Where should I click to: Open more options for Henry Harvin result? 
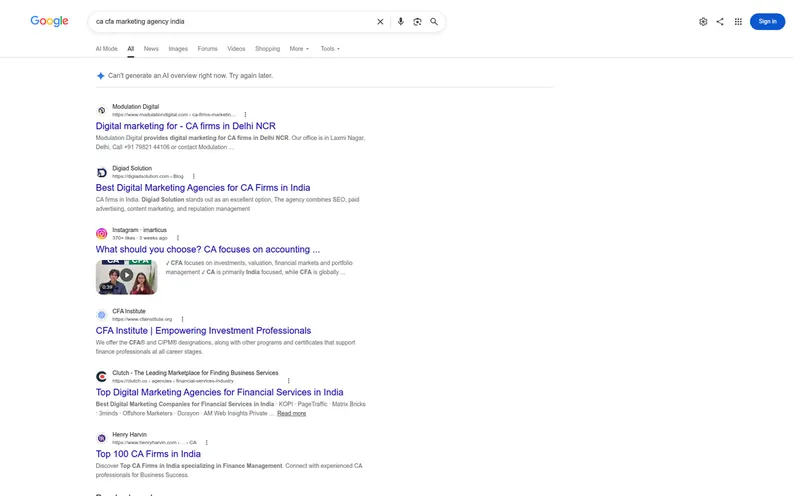click(x=206, y=443)
